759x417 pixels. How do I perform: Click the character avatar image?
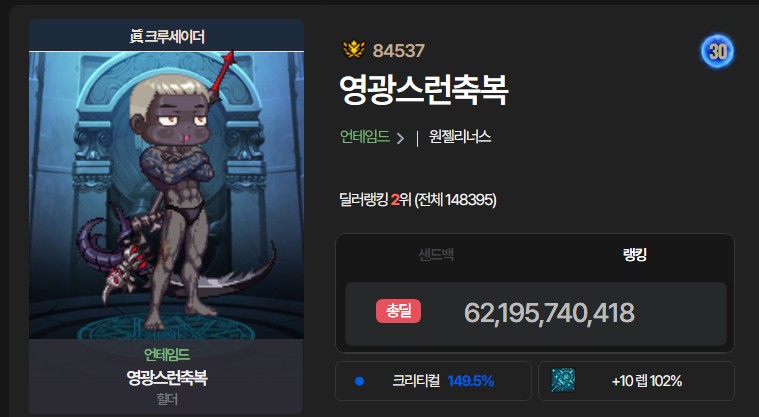click(167, 195)
